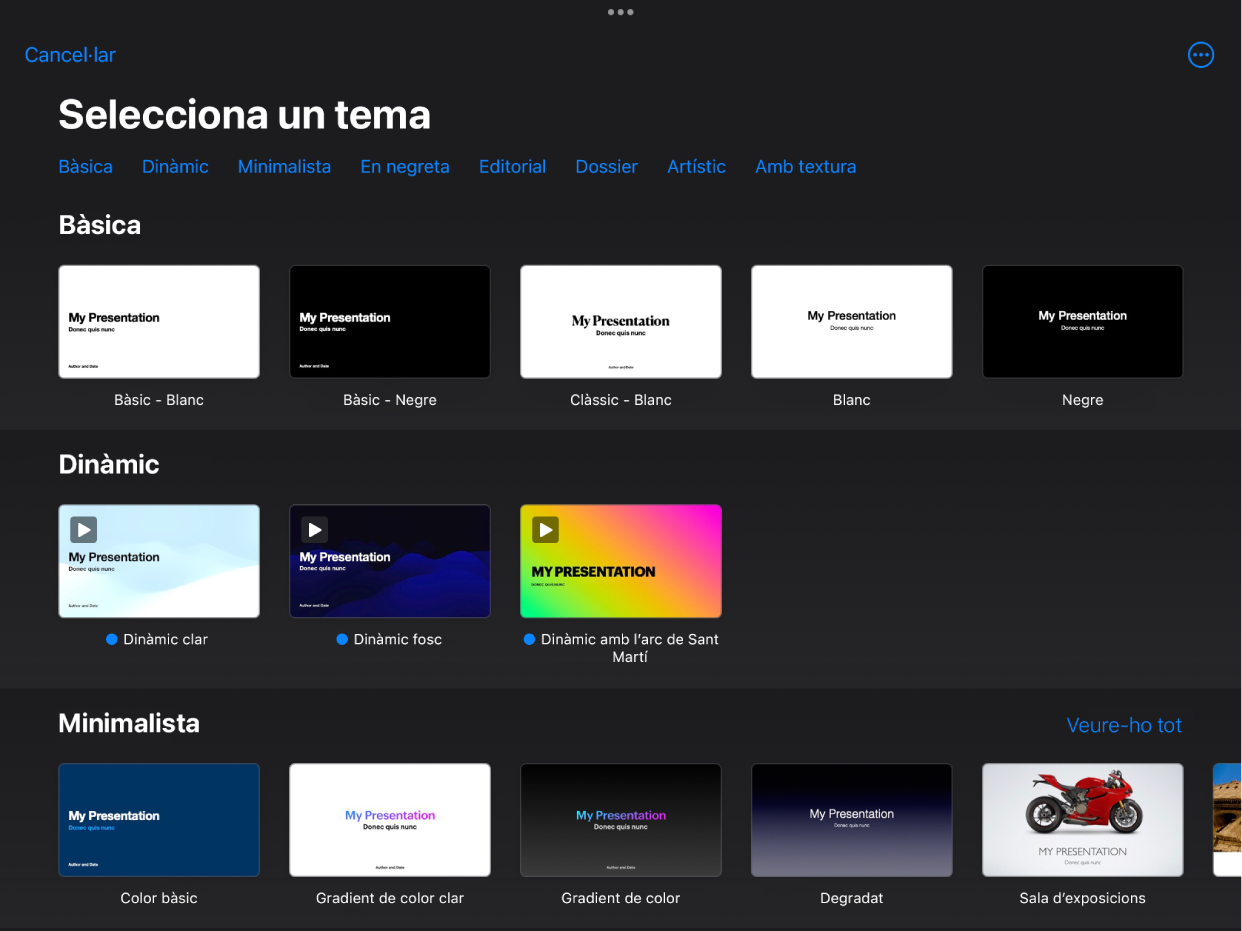Viewport: 1242px width, 931px height.
Task: Jump to Amb textura category tab
Action: click(805, 167)
